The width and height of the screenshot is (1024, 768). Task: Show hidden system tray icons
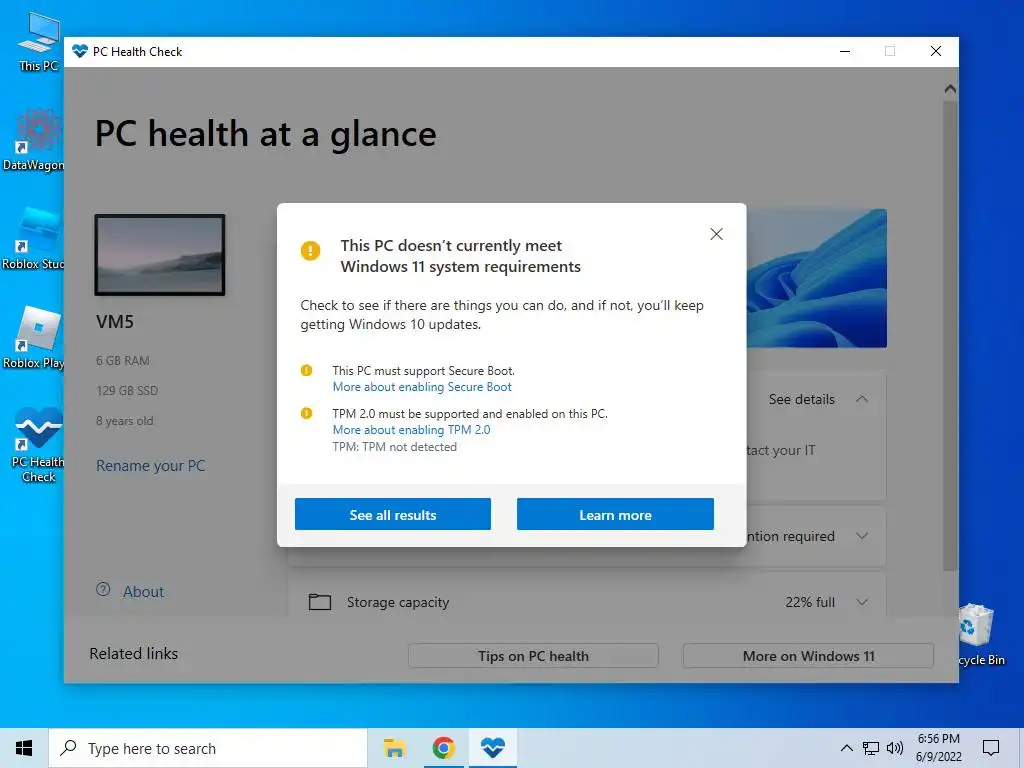coord(846,748)
